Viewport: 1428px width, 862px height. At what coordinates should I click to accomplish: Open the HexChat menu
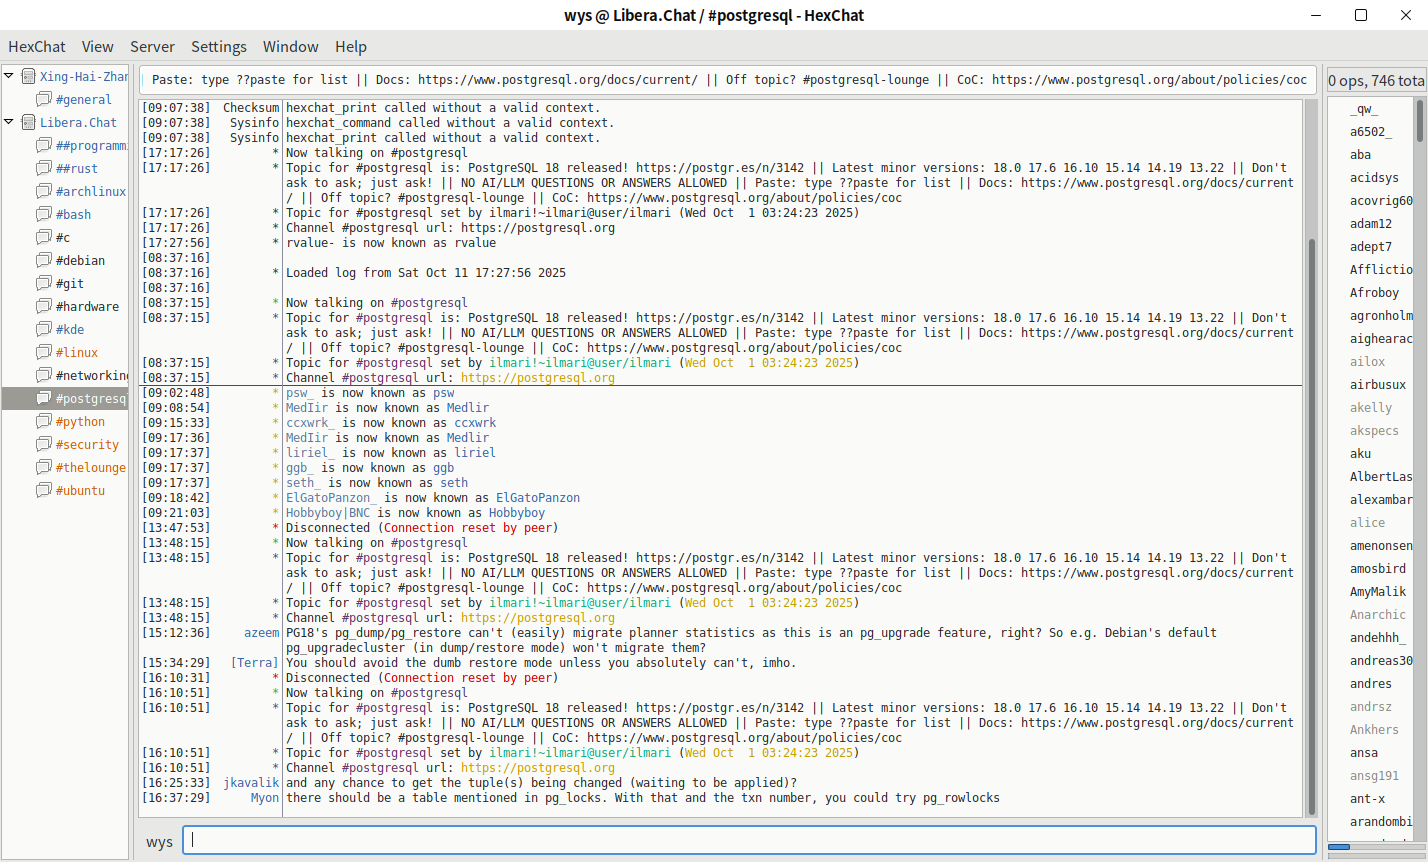point(37,47)
